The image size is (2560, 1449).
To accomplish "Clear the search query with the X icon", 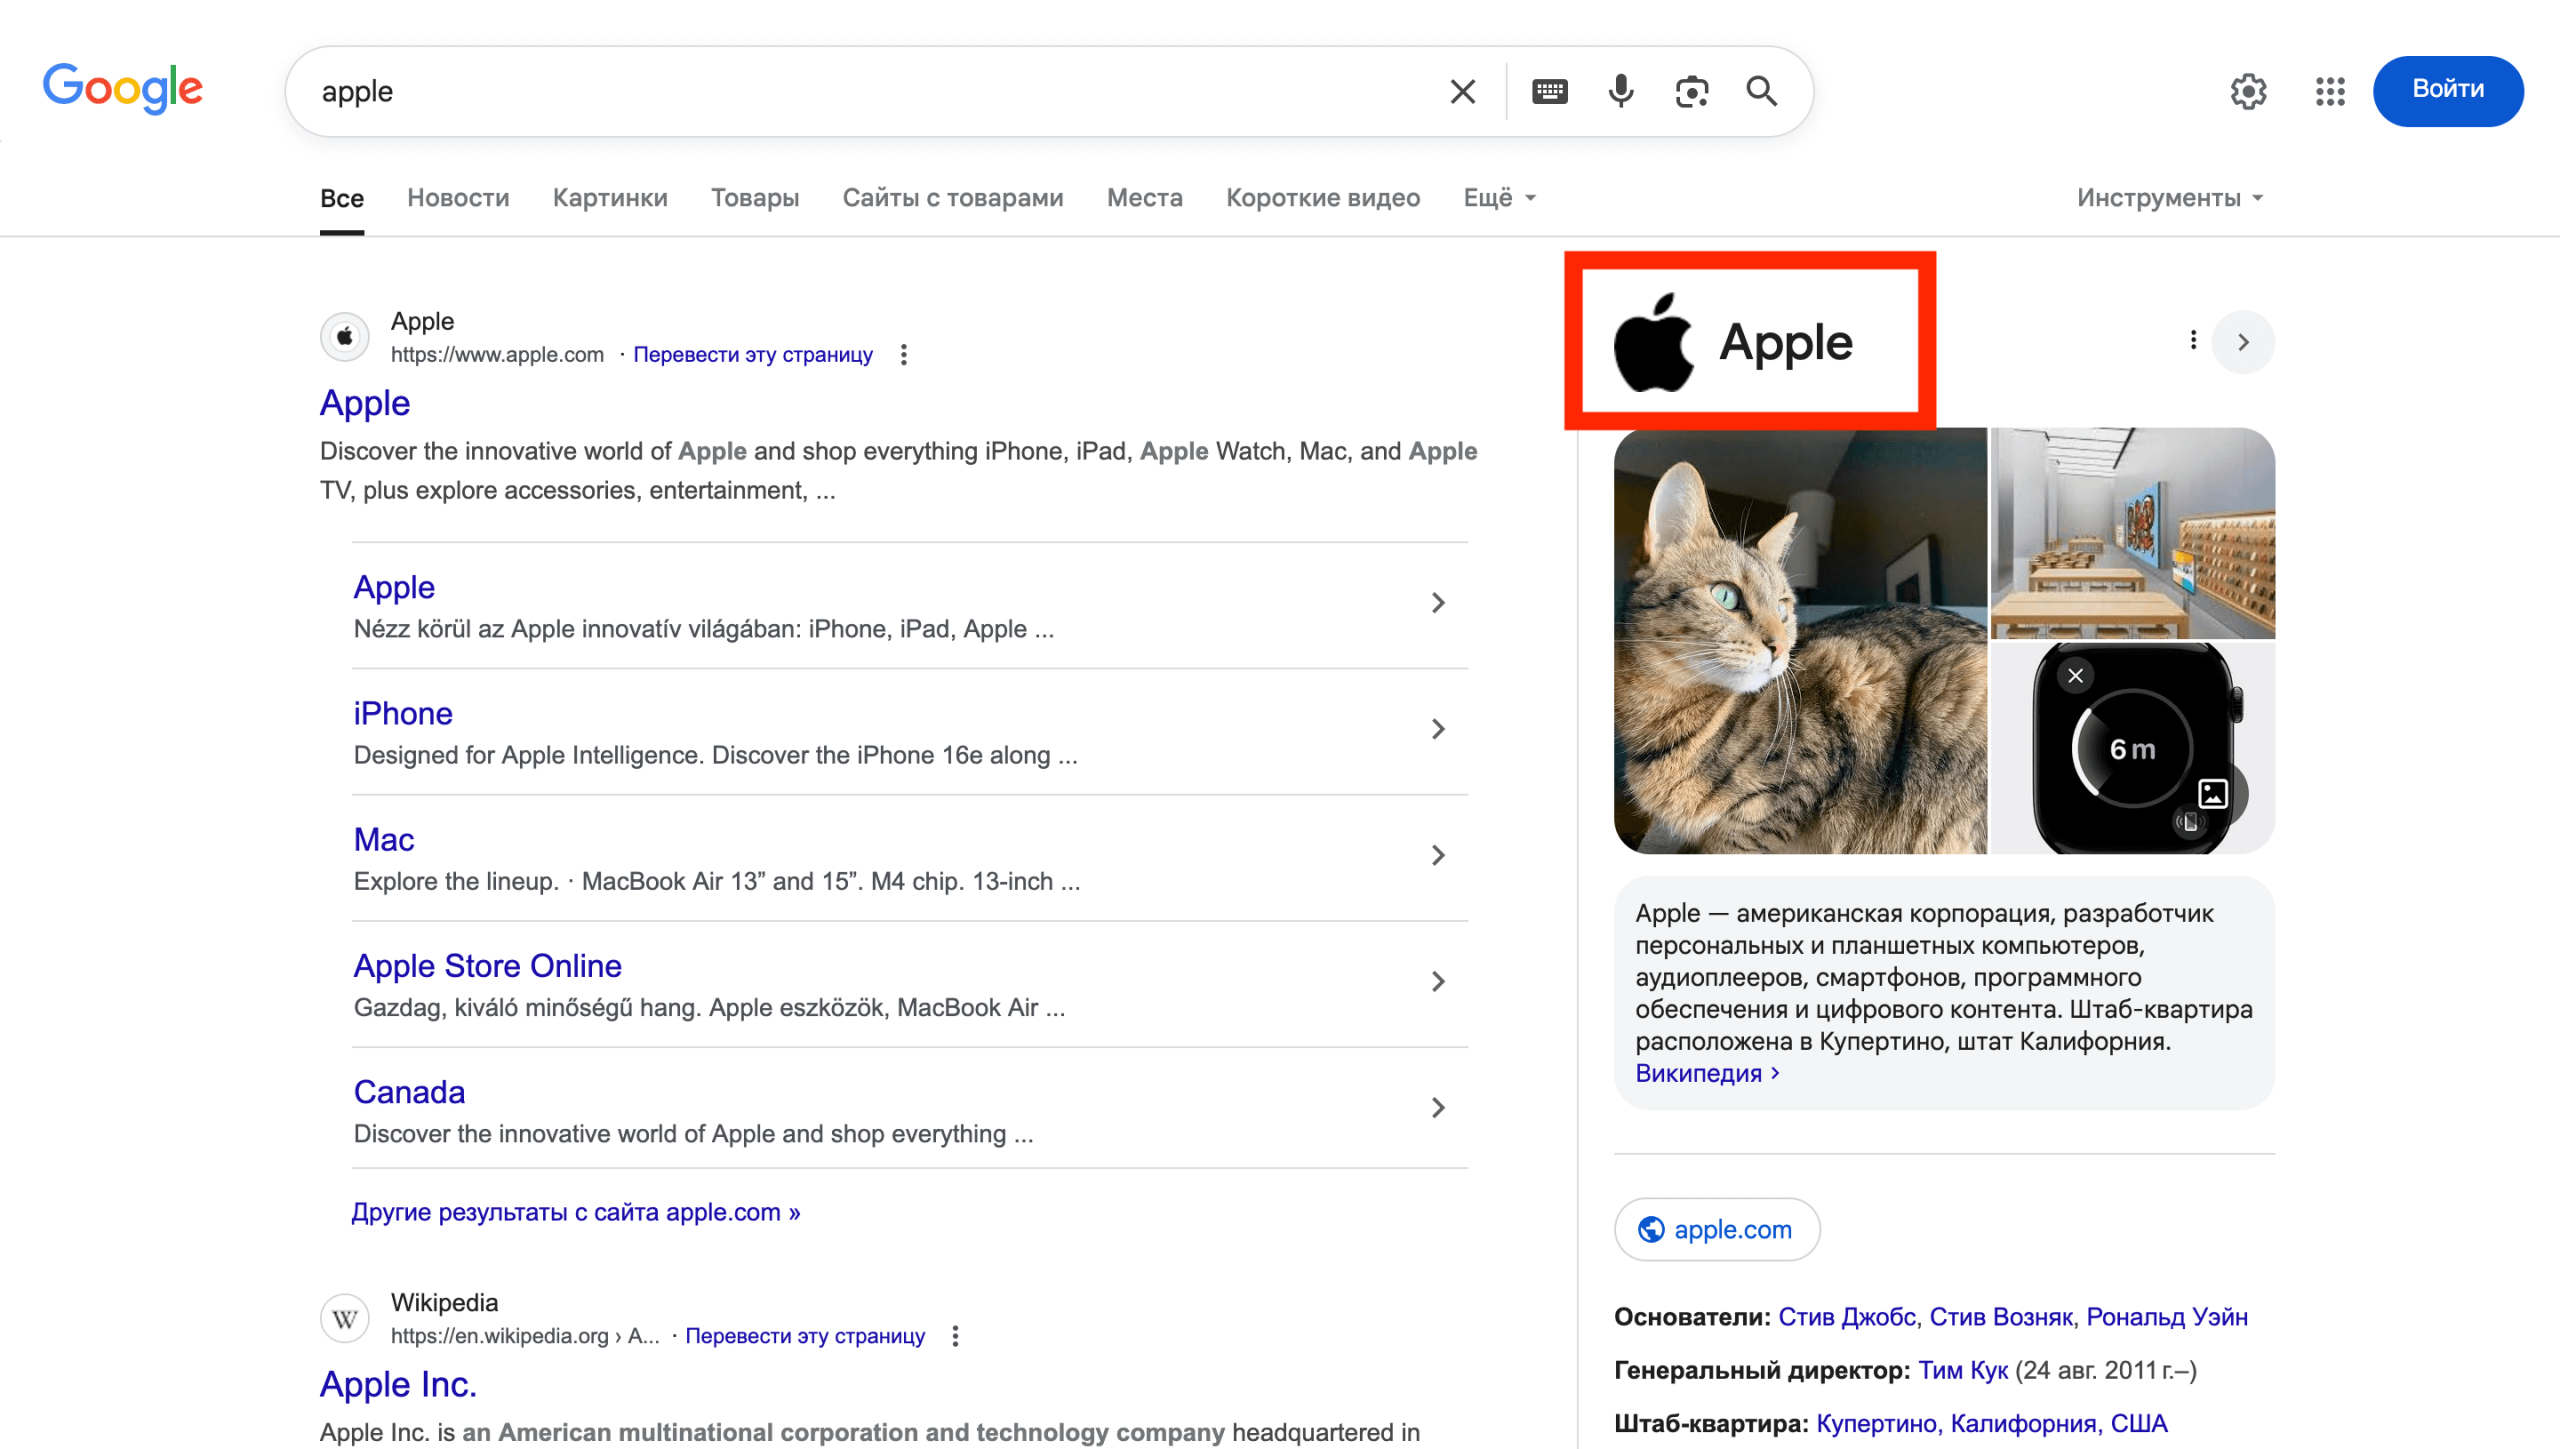I will tap(1463, 91).
